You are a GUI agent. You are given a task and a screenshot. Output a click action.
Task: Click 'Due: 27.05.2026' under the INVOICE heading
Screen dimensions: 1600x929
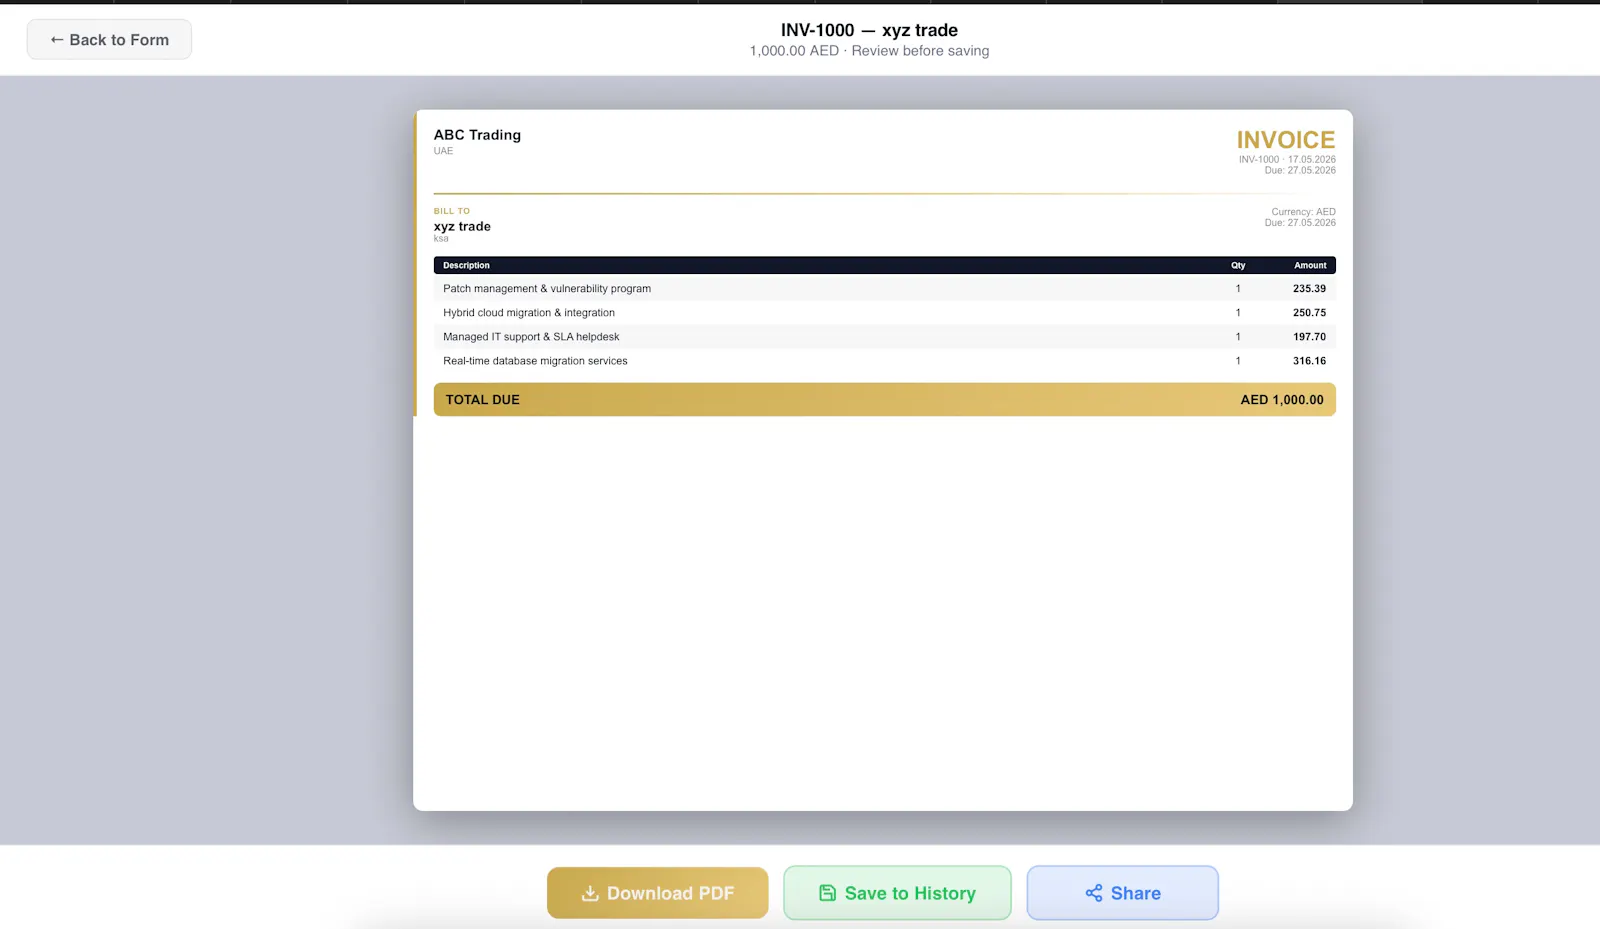[1300, 170]
